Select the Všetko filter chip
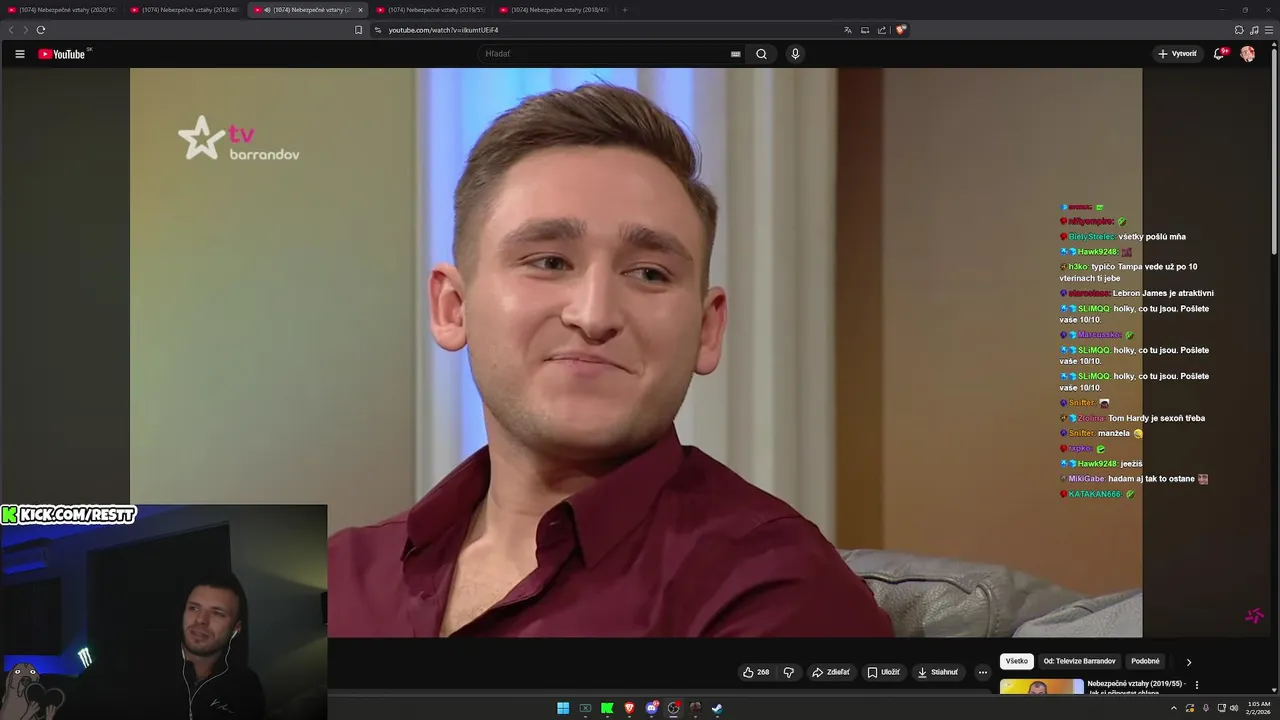 click(1017, 661)
